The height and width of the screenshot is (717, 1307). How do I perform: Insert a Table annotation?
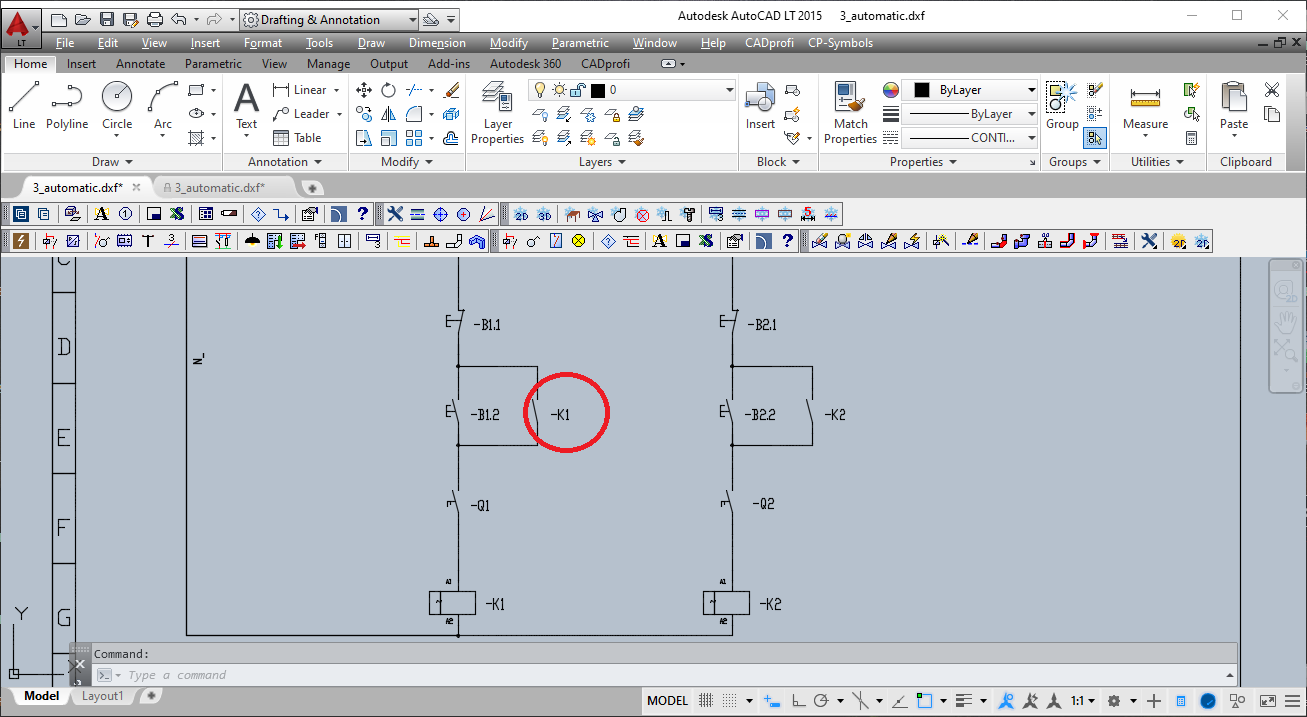pos(297,138)
